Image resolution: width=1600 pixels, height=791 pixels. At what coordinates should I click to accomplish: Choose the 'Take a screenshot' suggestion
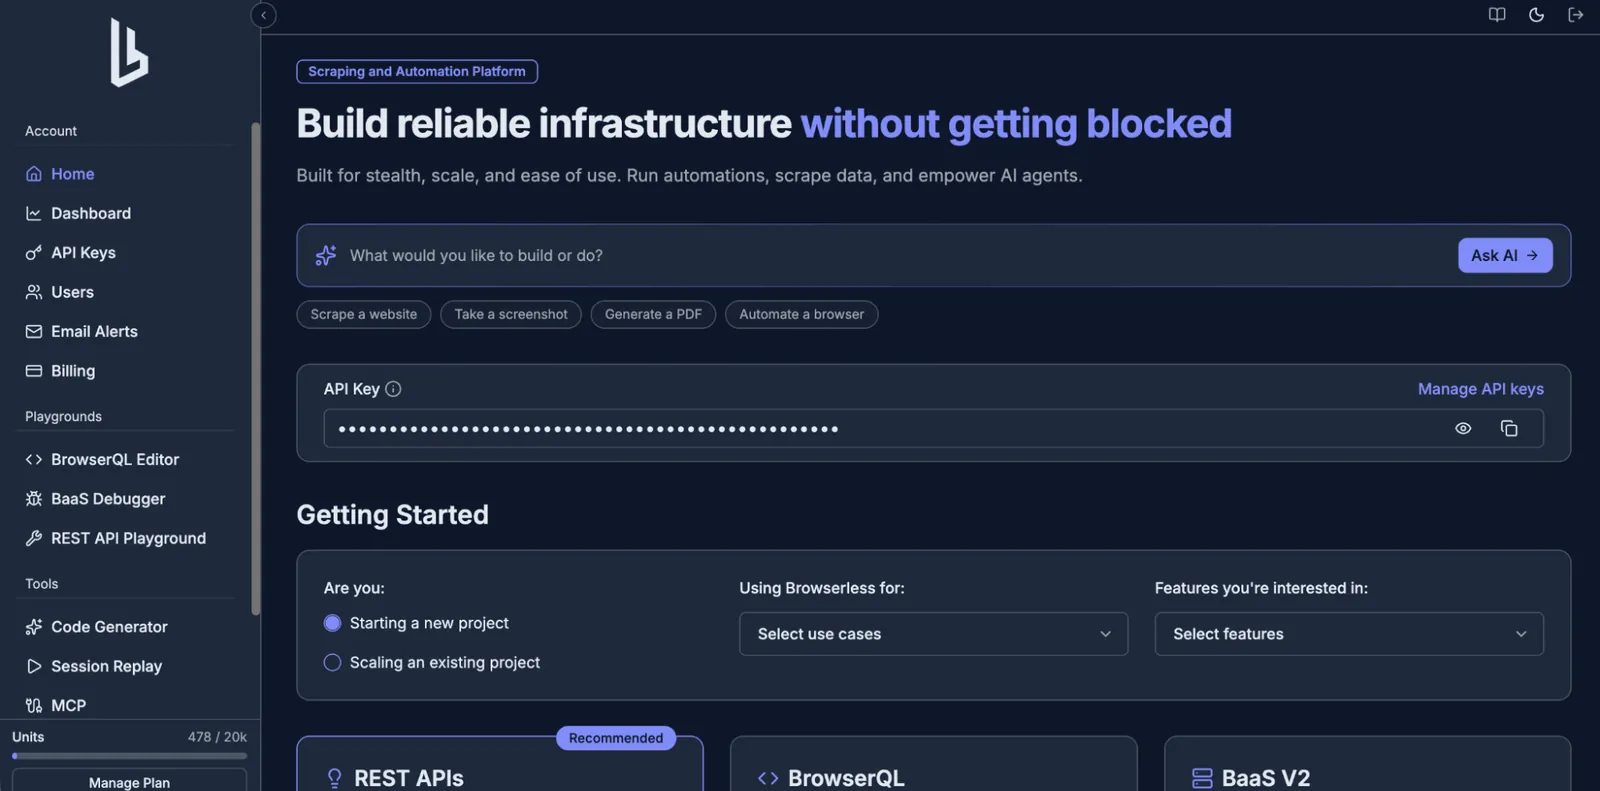pos(511,315)
